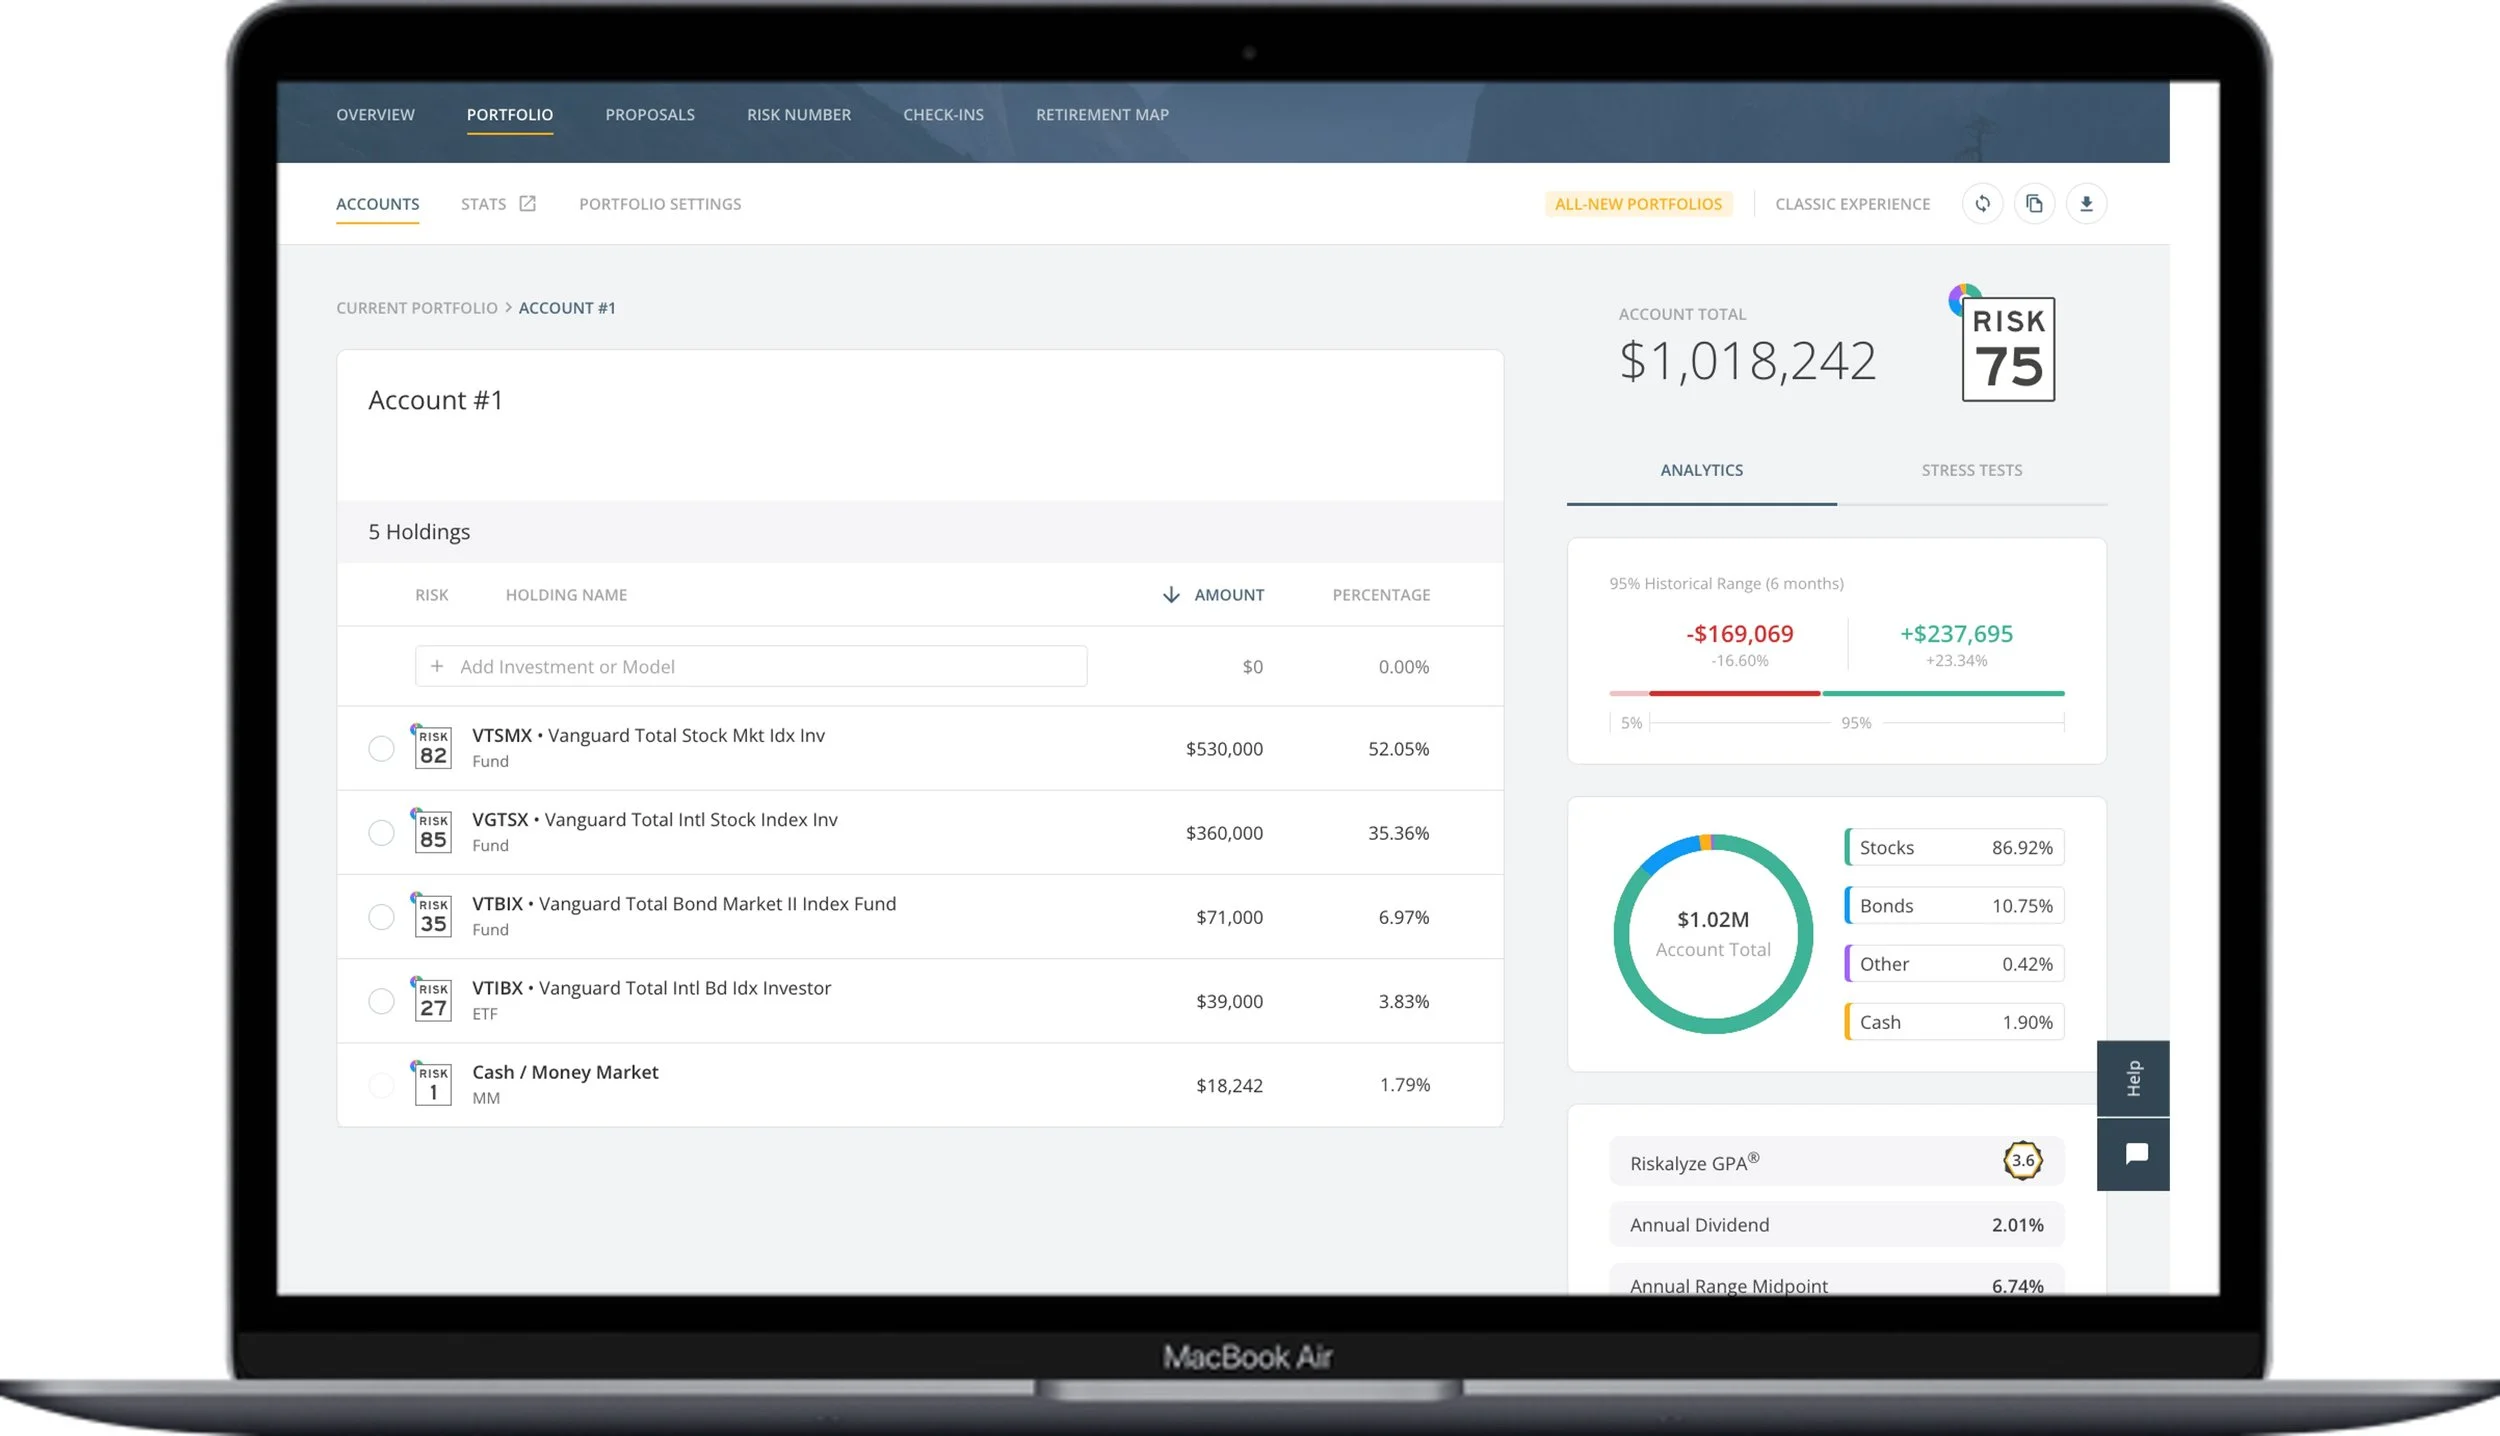Click the breadcrumb chevron after Current Portfolio
Image resolution: width=2500 pixels, height=1436 pixels.
pyautogui.click(x=508, y=308)
